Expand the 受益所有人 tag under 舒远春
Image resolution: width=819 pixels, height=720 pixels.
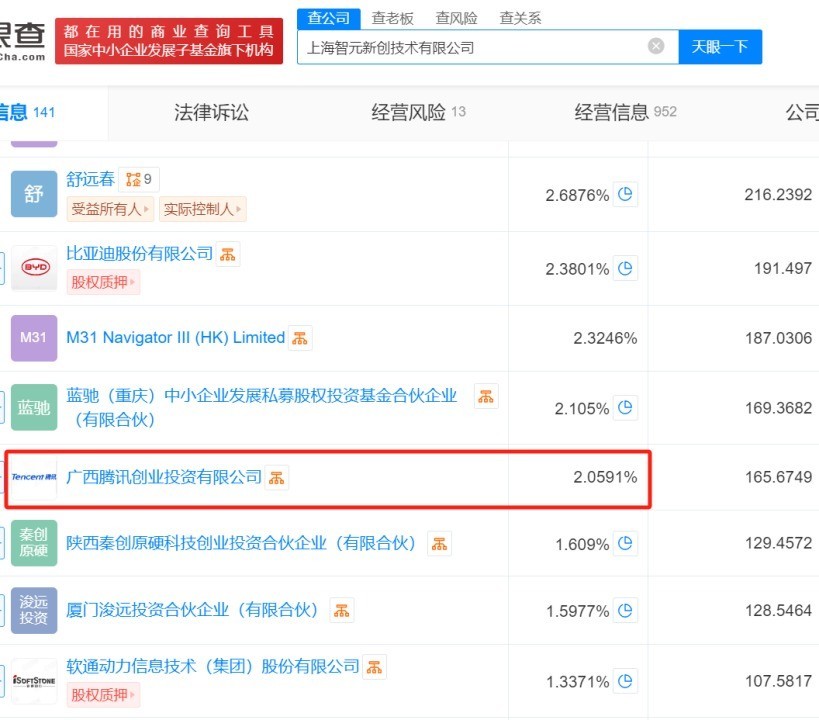pyautogui.click(x=110, y=209)
